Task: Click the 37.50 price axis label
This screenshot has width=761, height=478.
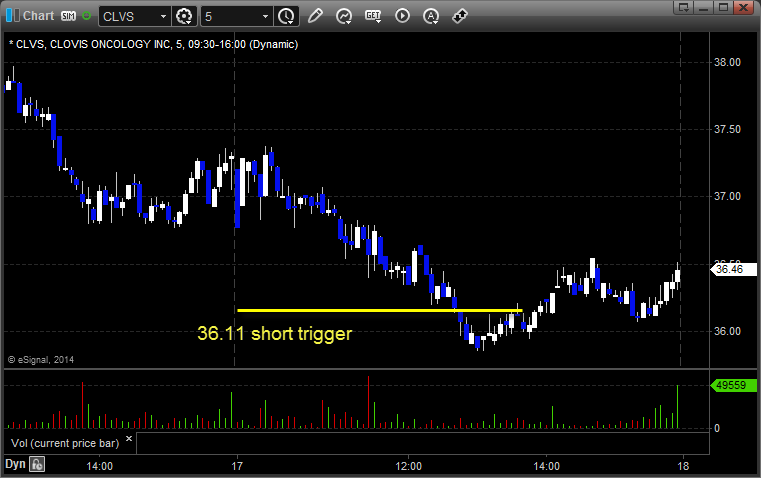Action: 727,129
